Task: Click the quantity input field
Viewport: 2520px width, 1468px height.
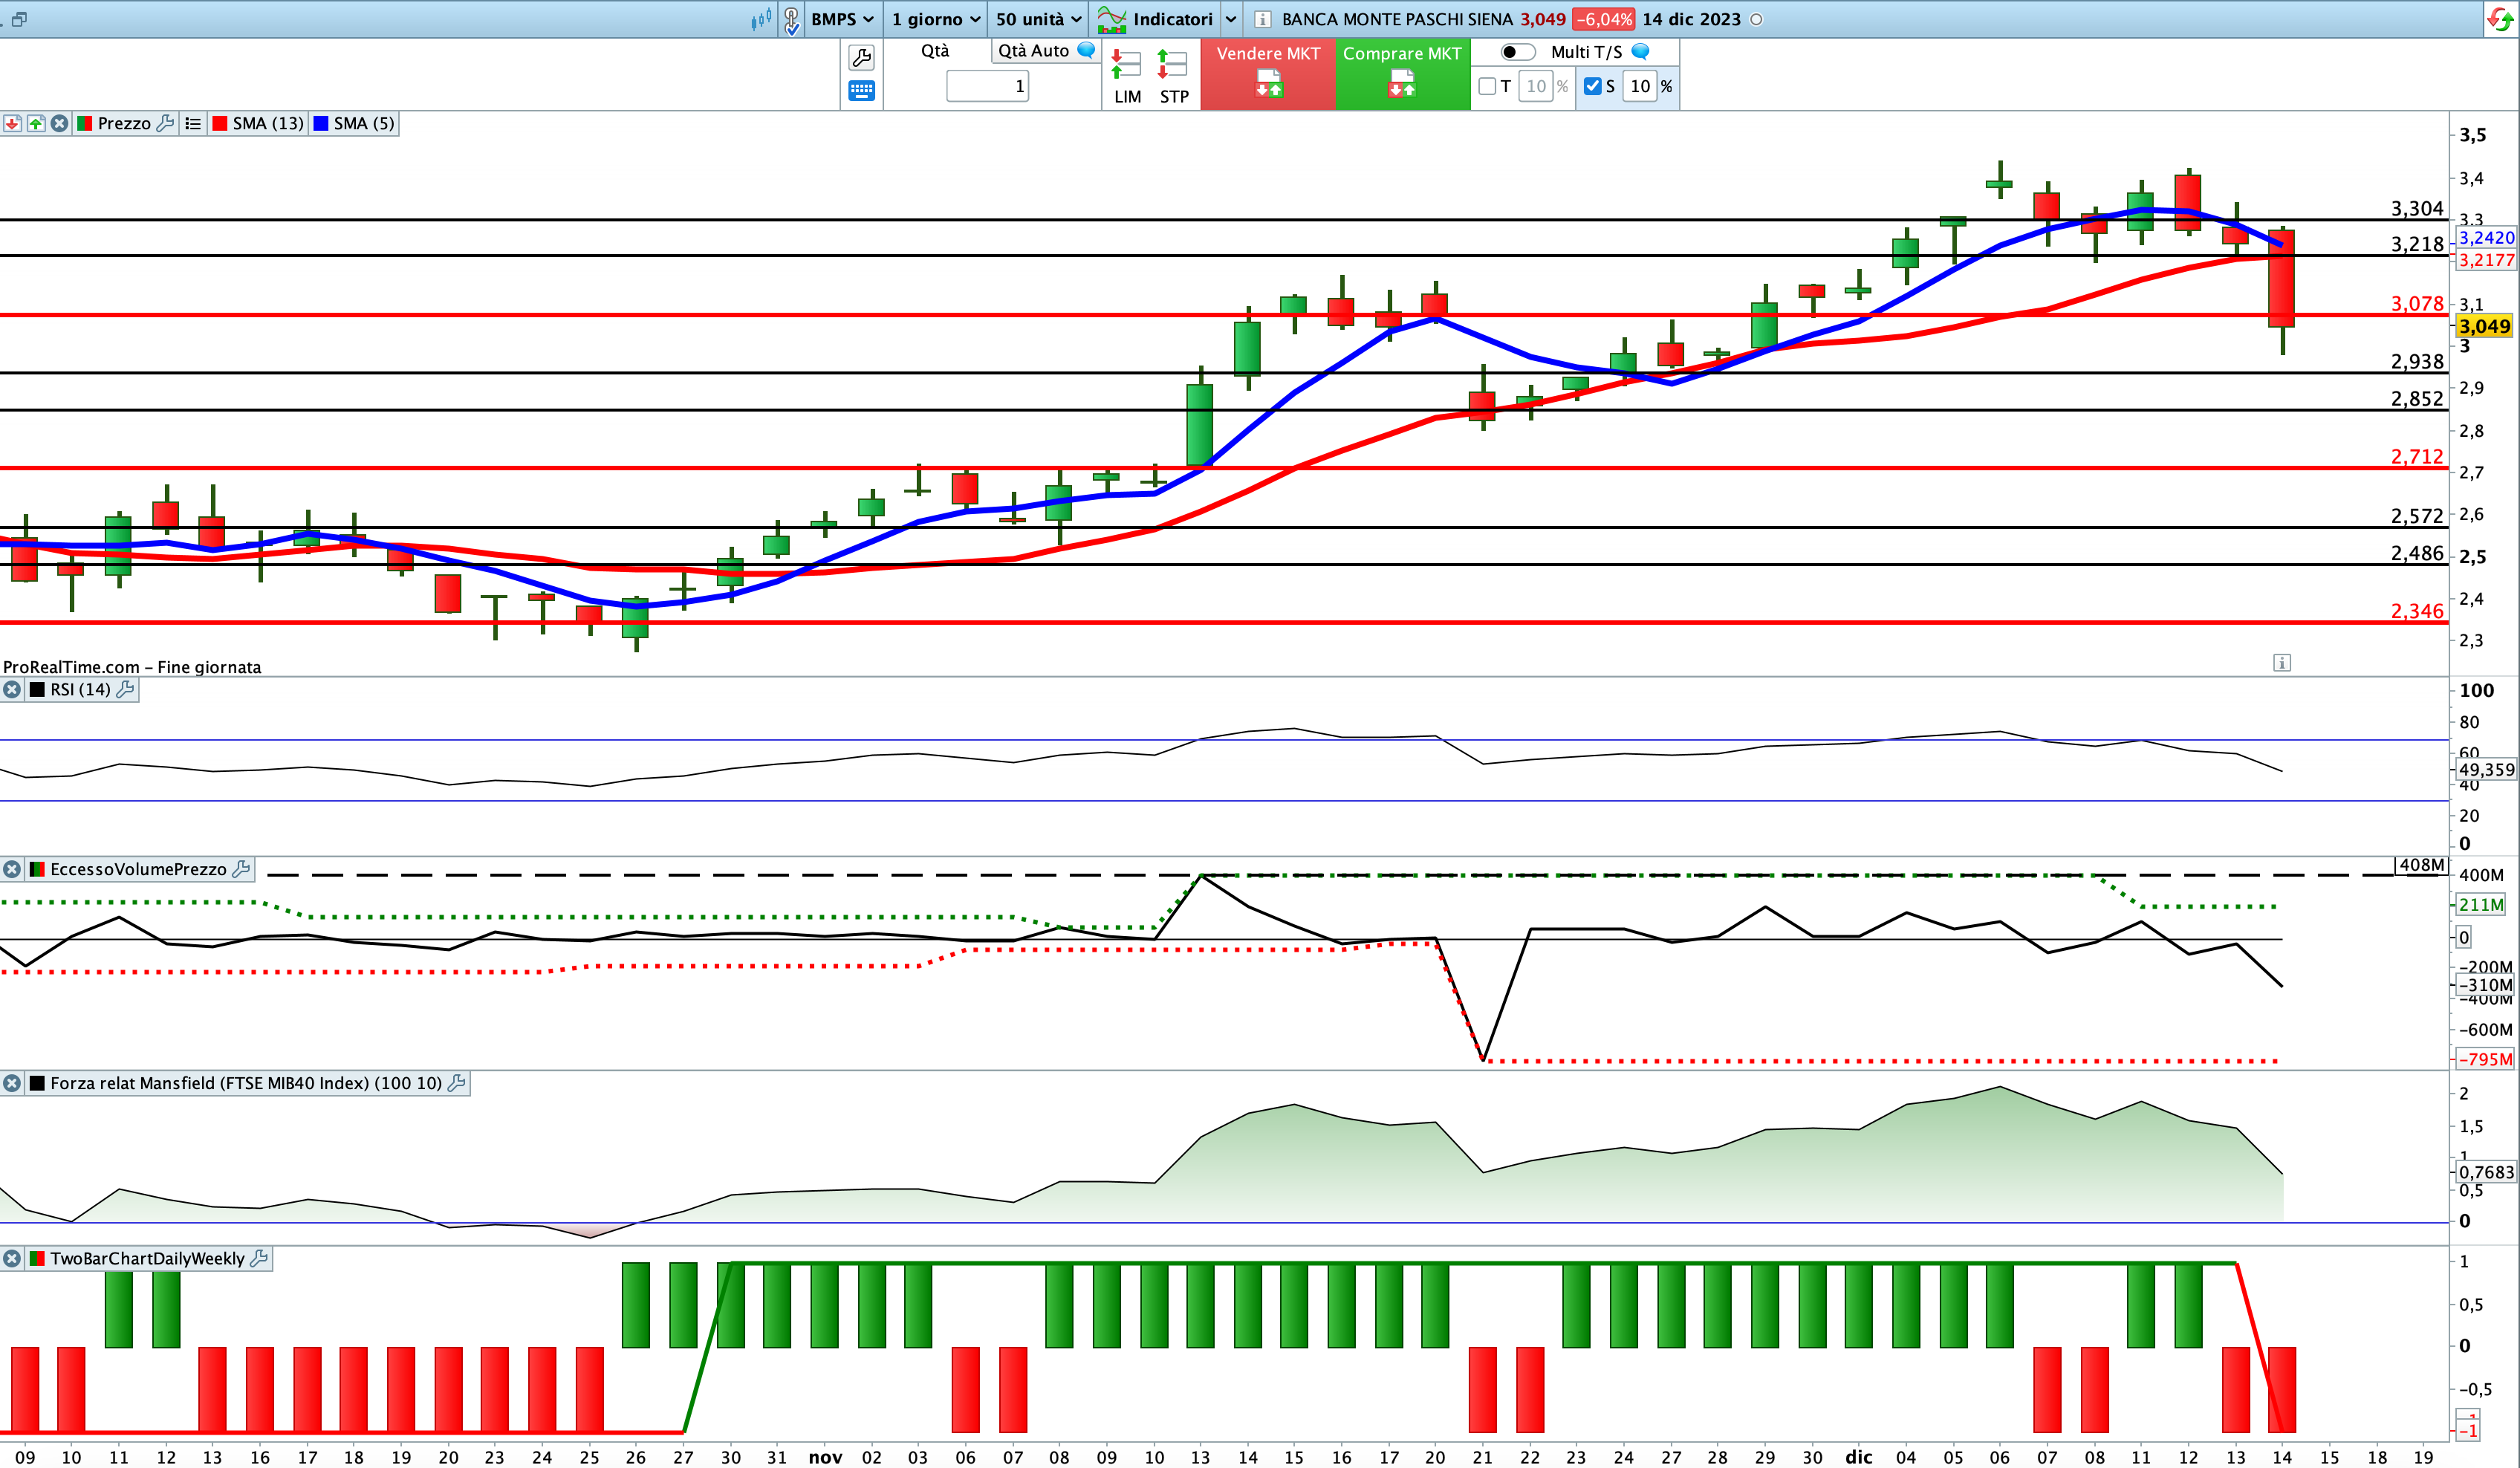Action: (987, 86)
